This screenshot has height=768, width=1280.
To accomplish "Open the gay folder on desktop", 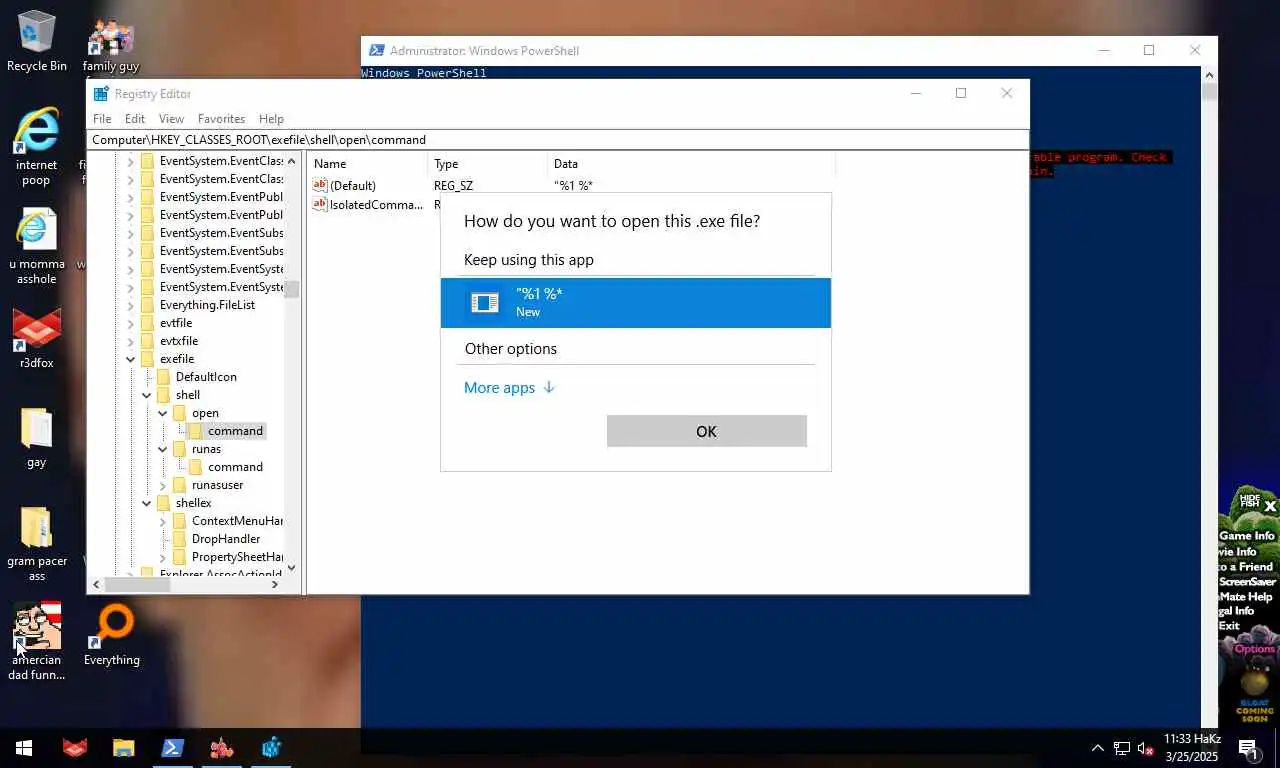I will 36,437.
